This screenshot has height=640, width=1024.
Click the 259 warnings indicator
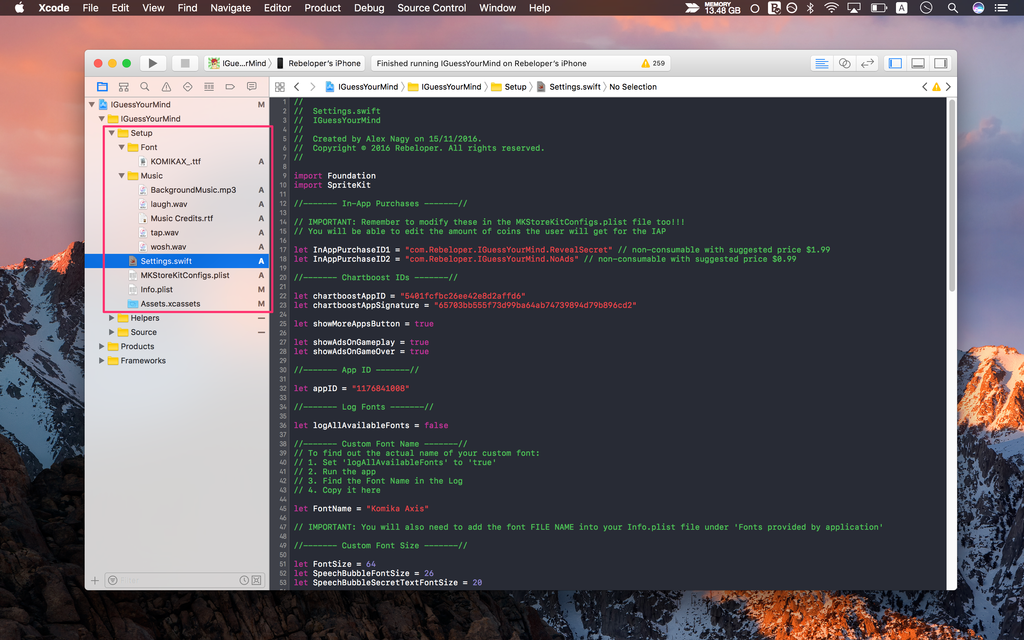(653, 63)
